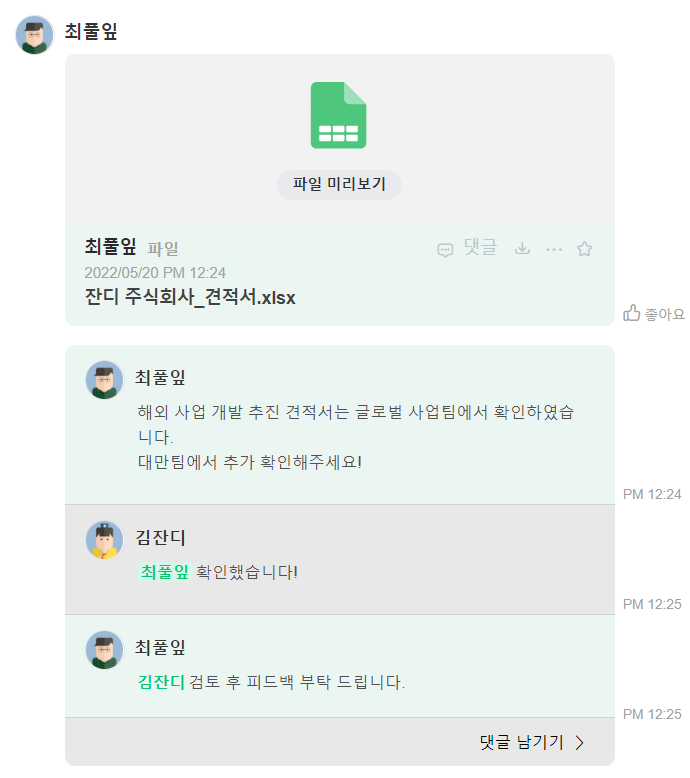Click the sender name above the file card
The width and height of the screenshot is (690, 778).
pos(91,32)
